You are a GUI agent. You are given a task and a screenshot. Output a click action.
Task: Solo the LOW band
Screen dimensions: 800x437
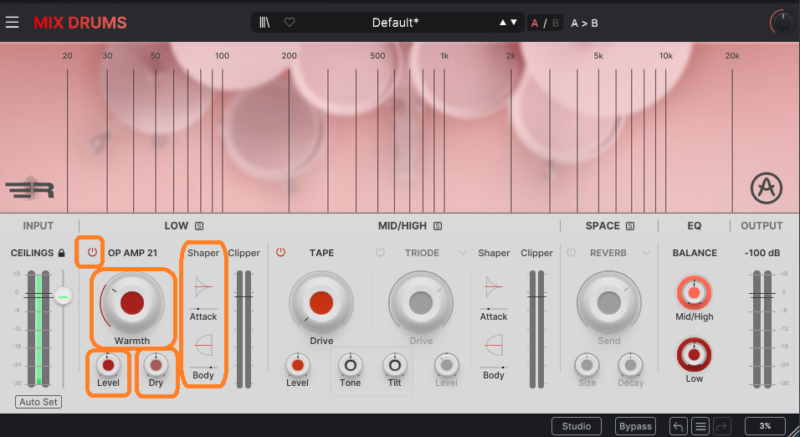[x=199, y=226]
